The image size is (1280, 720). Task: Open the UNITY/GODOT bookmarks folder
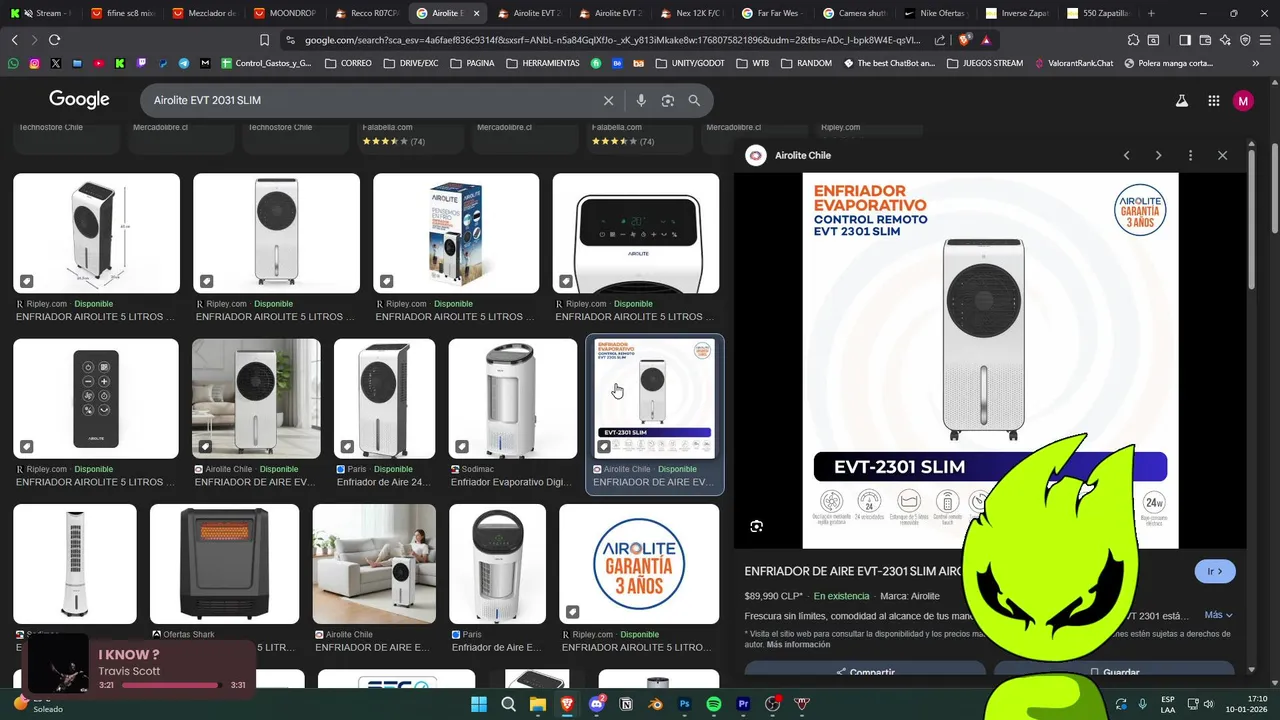(x=690, y=63)
